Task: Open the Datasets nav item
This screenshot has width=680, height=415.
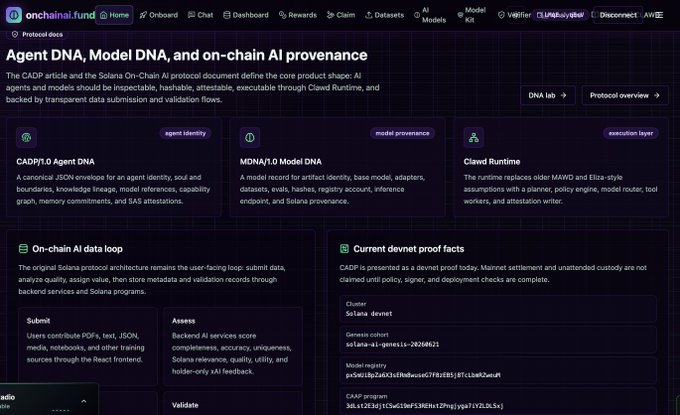Action: [384, 15]
